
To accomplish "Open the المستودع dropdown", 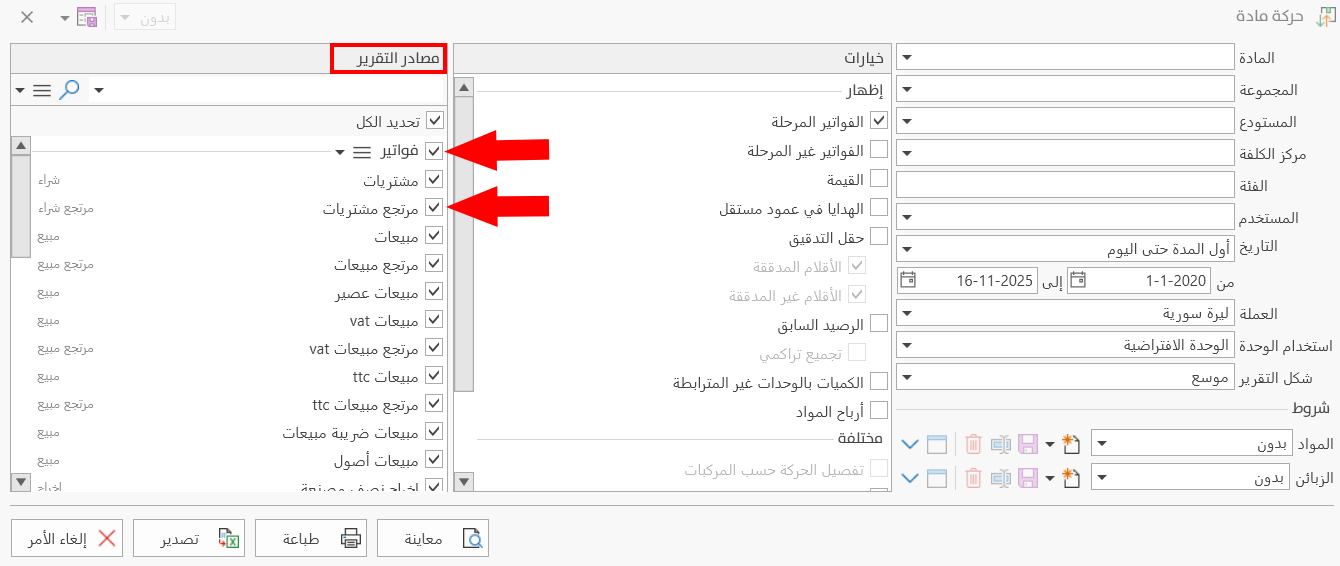I will click(907, 121).
